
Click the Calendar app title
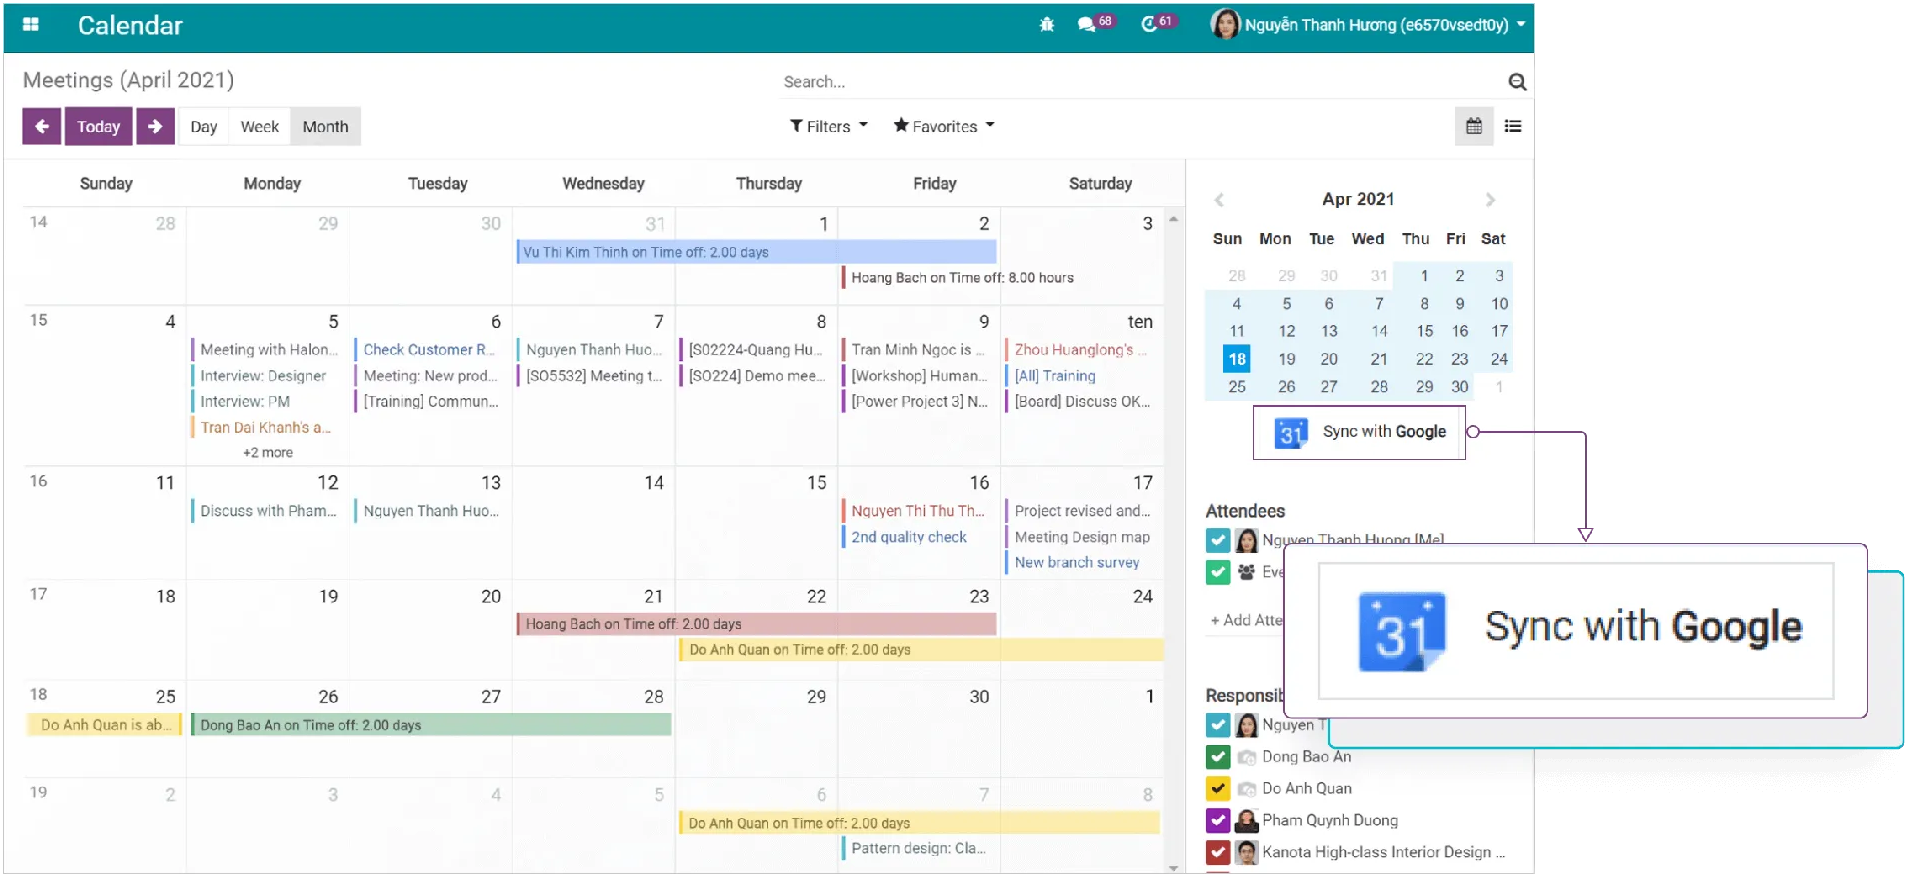[x=130, y=26]
